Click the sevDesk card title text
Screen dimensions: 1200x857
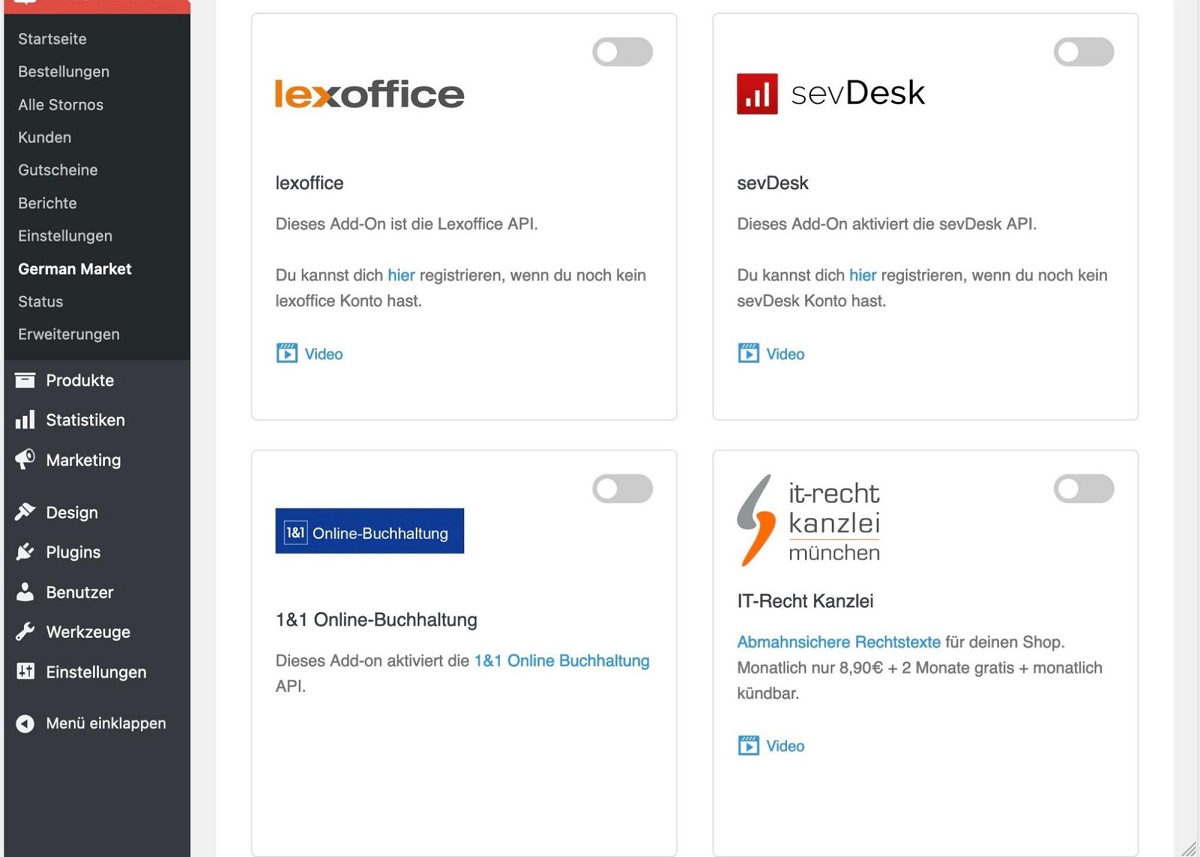point(773,183)
